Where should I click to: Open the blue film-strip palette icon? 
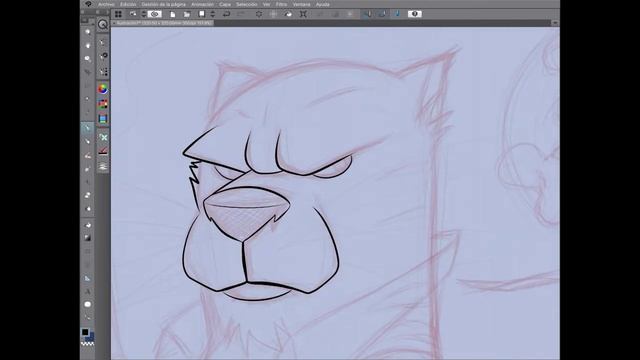point(103,119)
